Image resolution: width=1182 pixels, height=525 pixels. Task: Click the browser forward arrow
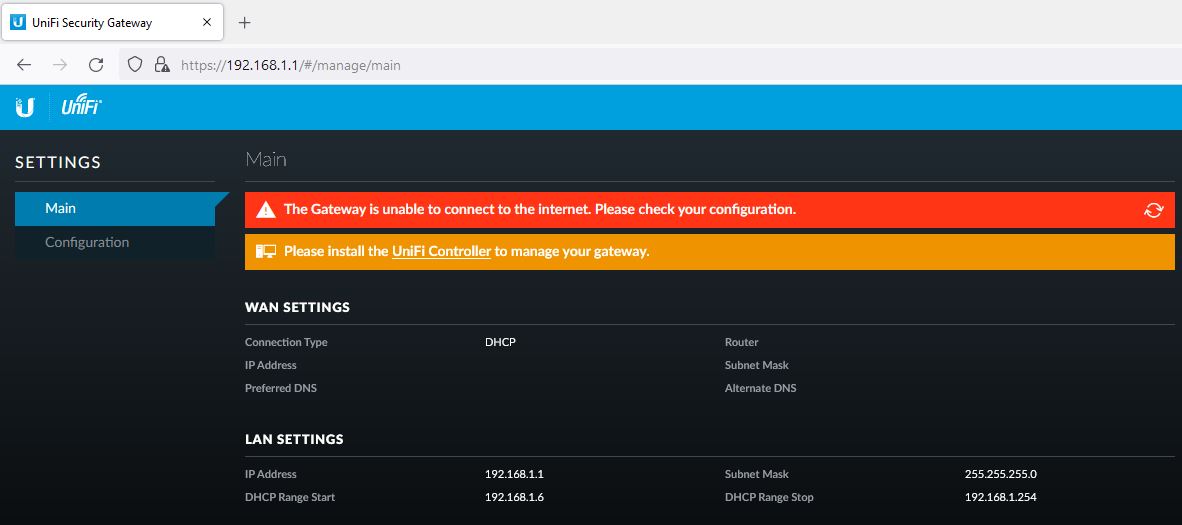click(x=60, y=65)
